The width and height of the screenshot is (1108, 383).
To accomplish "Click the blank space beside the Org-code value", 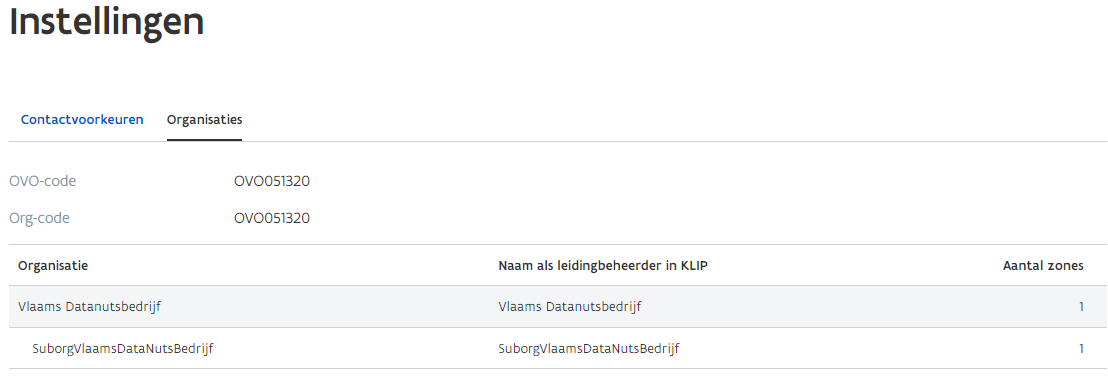I will click(707, 218).
